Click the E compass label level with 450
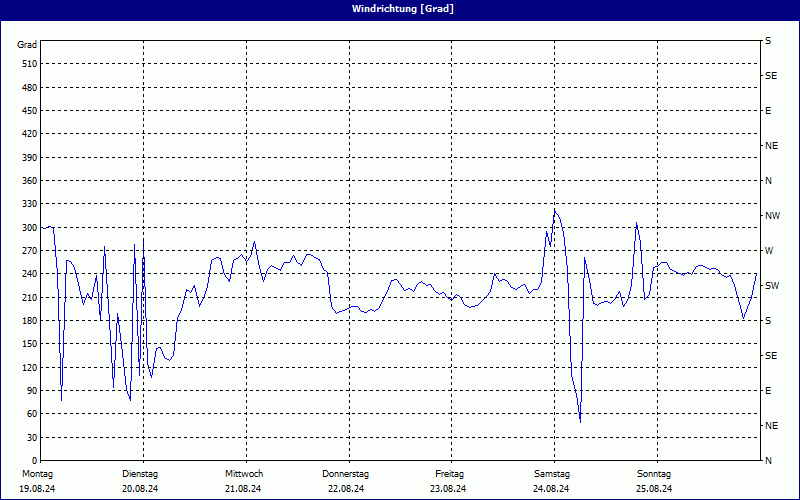Screen dimensions: 800x500 768,111
